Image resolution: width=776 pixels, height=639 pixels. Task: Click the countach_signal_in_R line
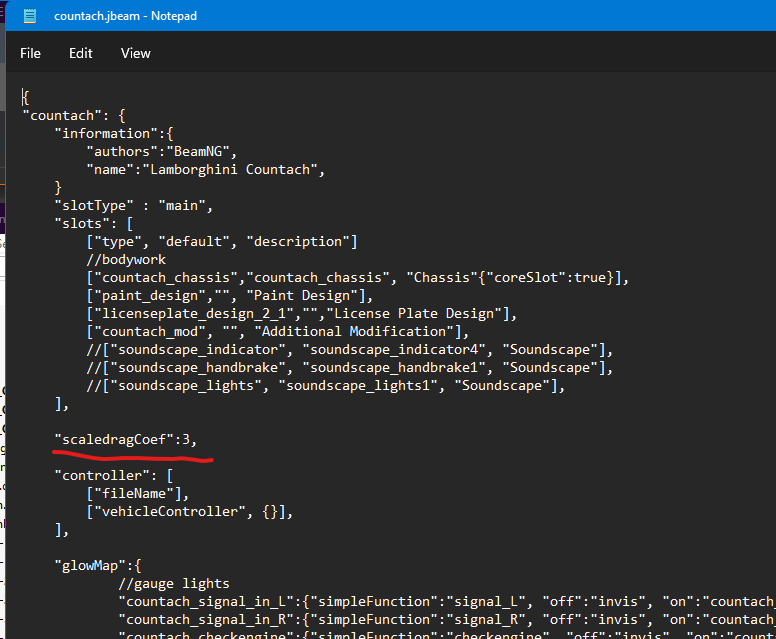[x=447, y=620]
